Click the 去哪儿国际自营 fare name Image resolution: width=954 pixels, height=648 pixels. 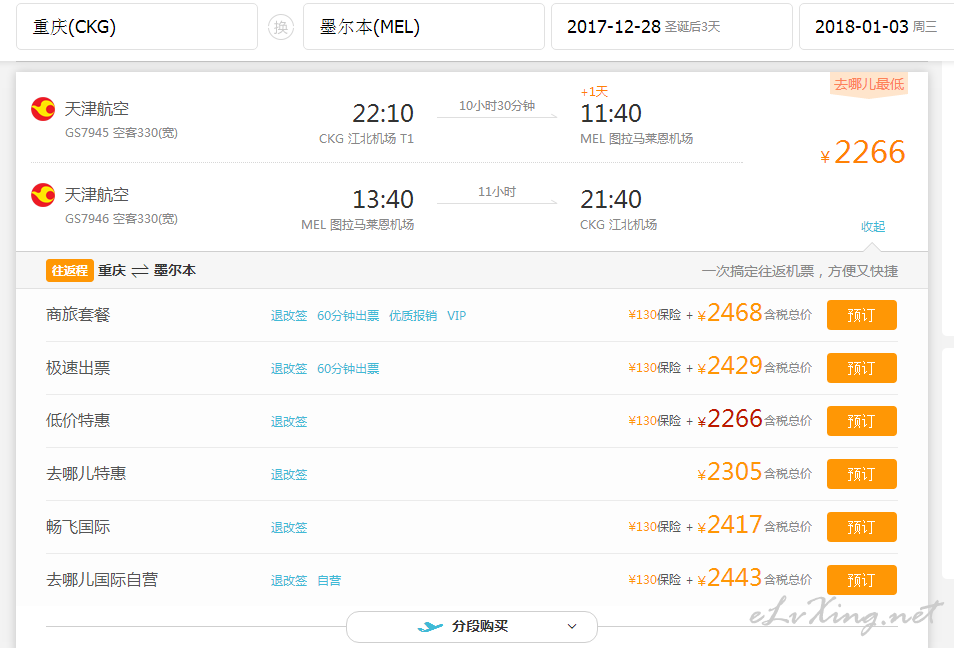click(x=102, y=579)
